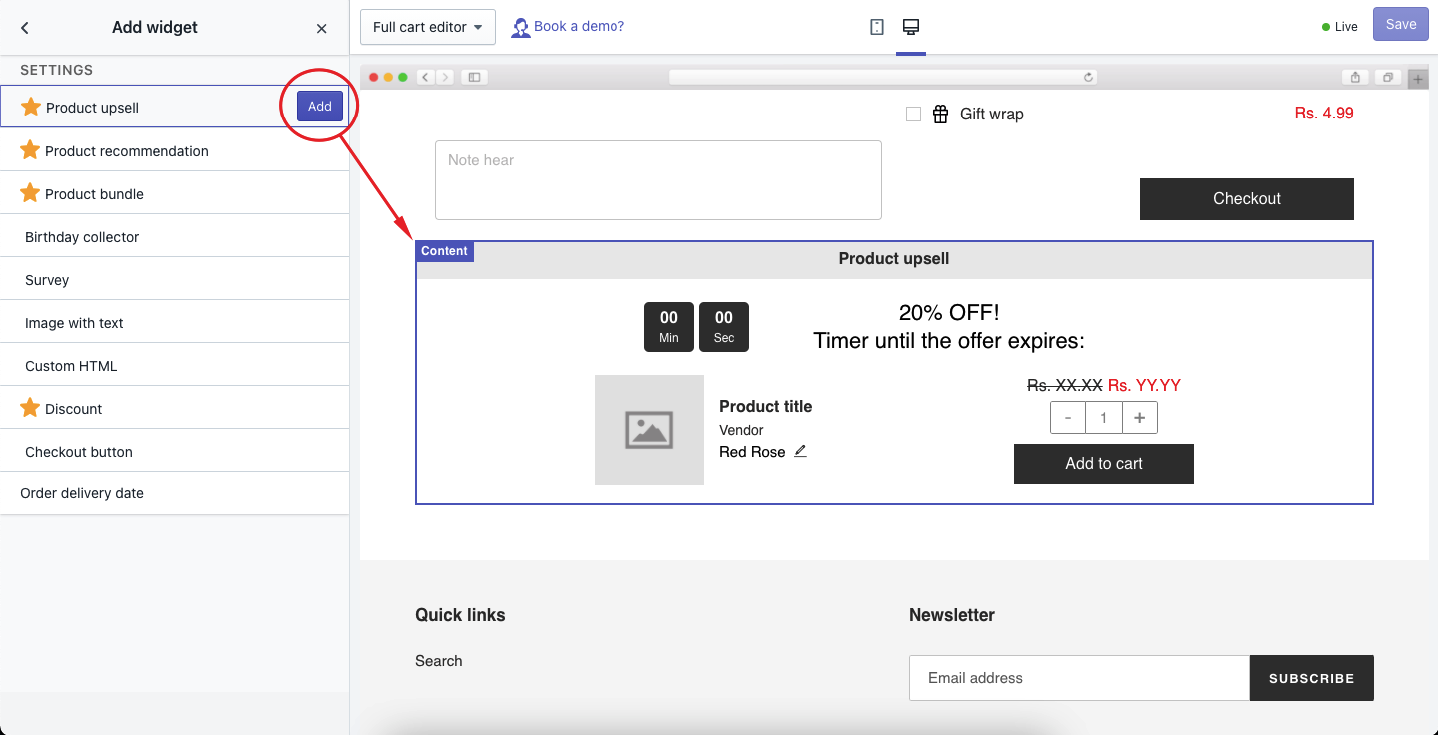Click star icon beside Product recommendation
Image resolution: width=1438 pixels, height=735 pixels.
pos(30,149)
